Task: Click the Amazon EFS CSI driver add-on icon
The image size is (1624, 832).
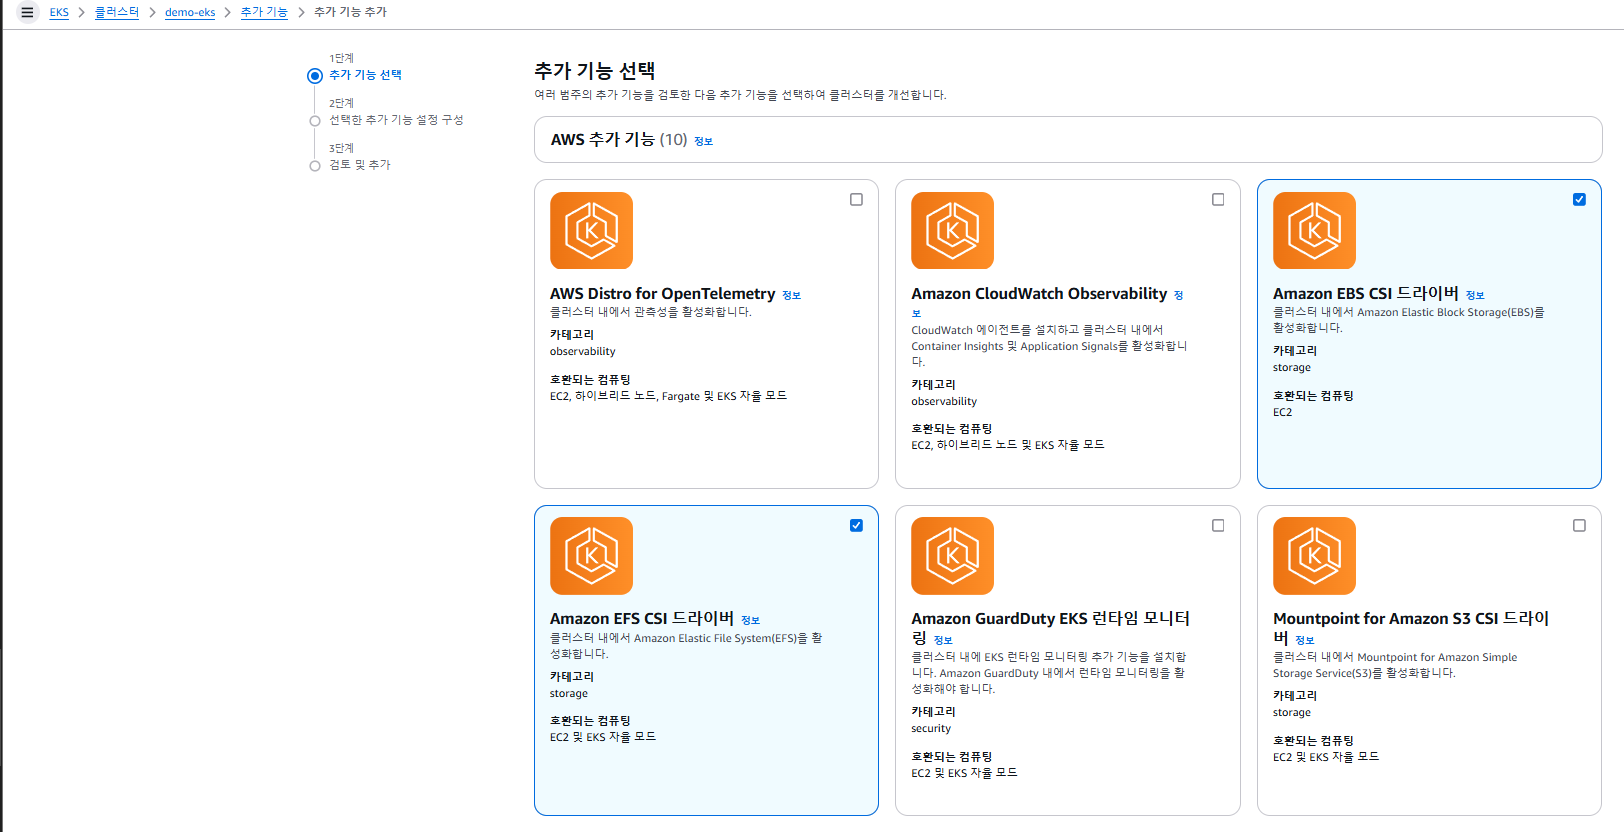Action: [591, 556]
